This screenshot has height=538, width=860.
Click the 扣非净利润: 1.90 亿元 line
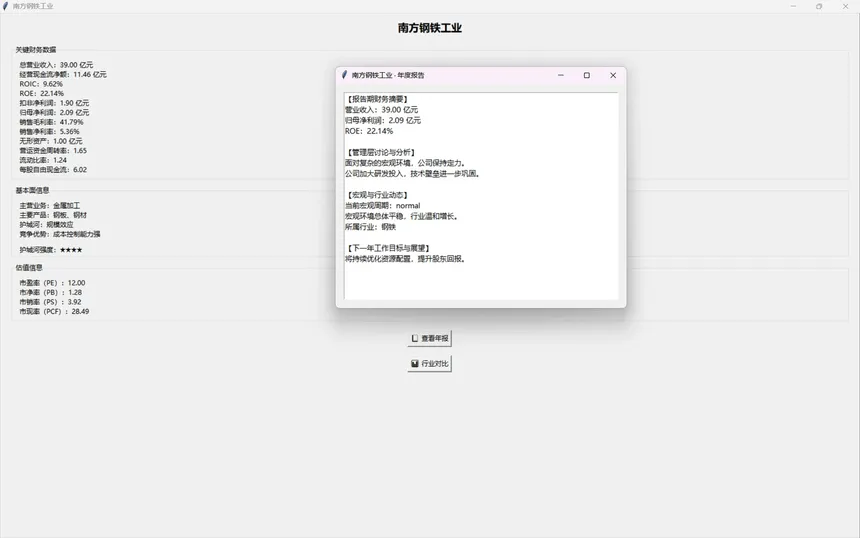click(54, 103)
